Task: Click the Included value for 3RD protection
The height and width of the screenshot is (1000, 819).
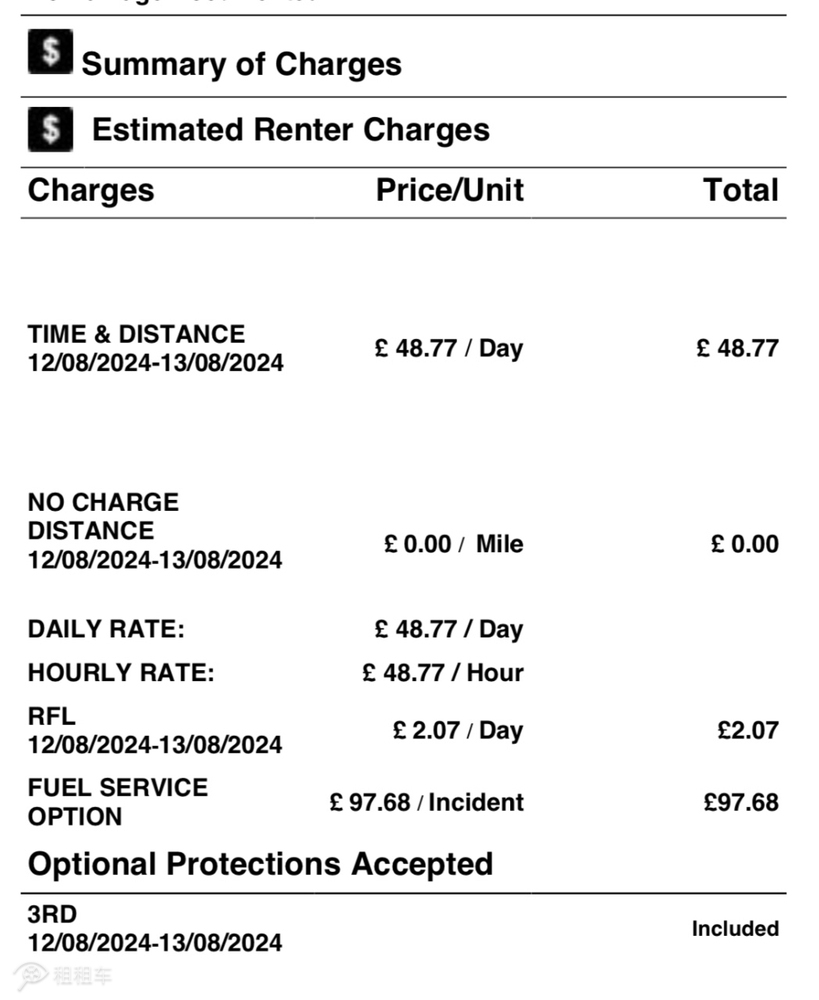Action: (x=735, y=929)
